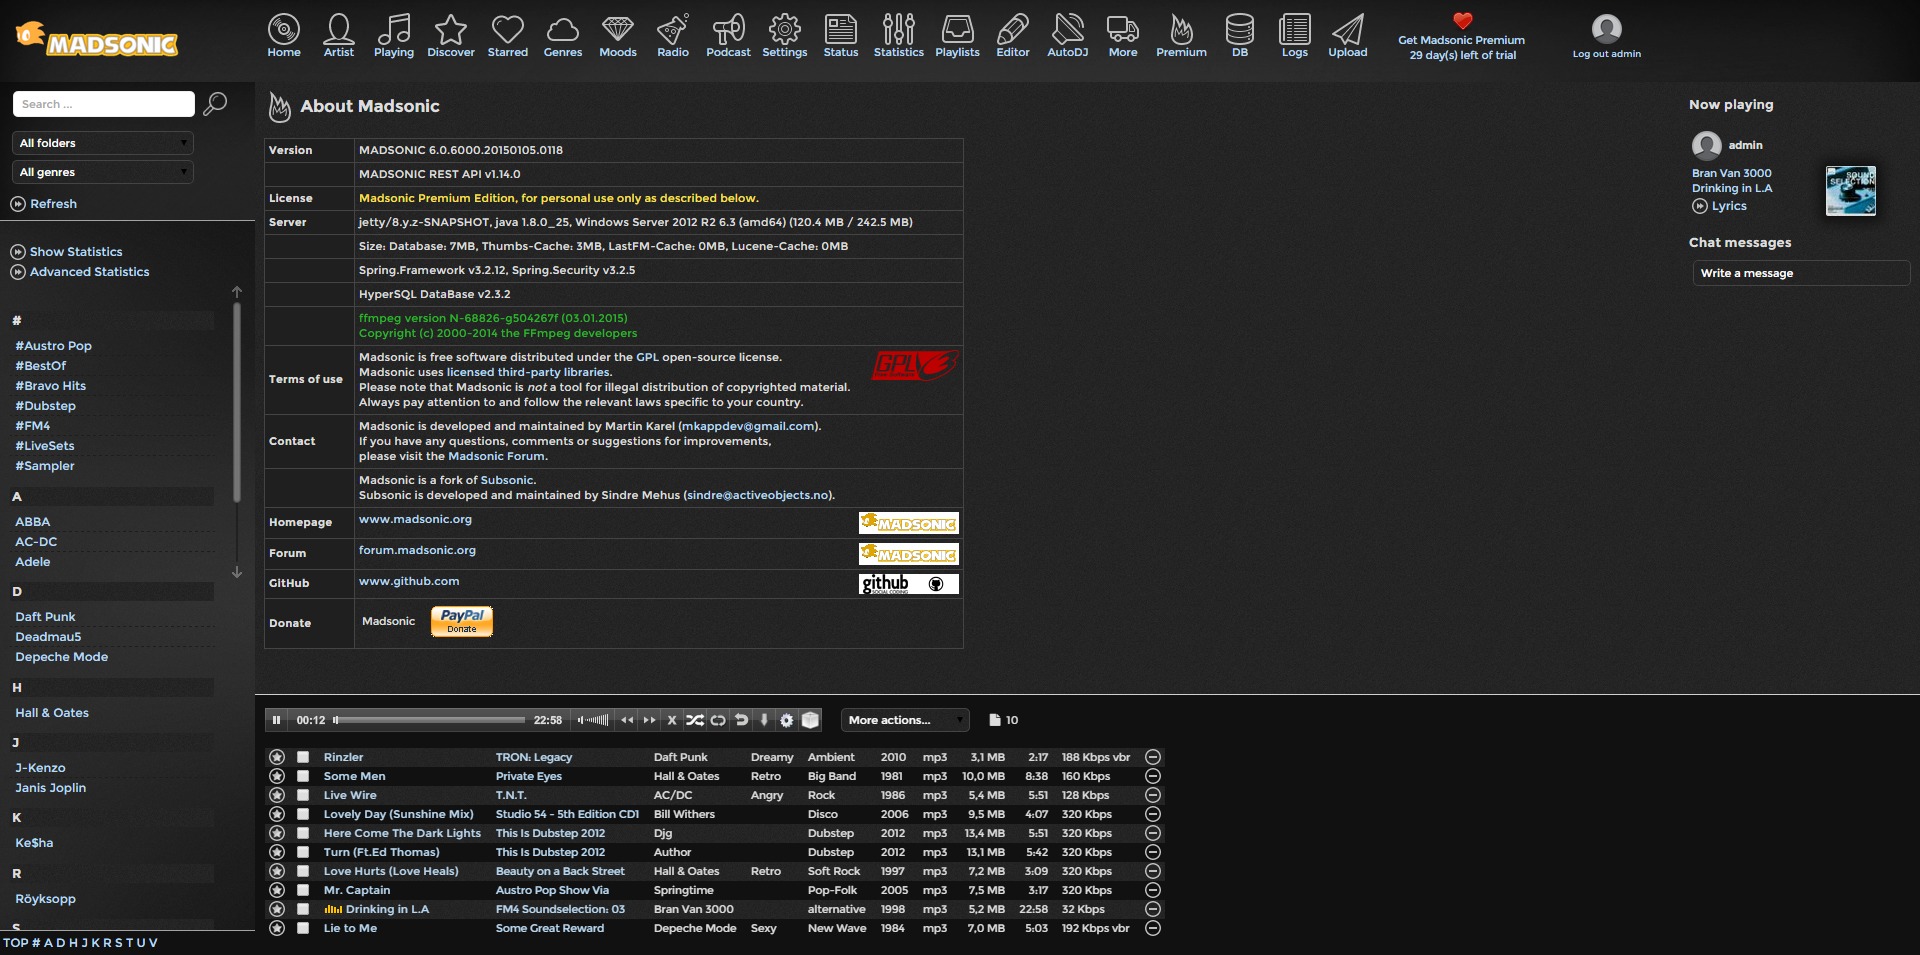This screenshot has height=955, width=1920.
Task: Go to the Statistics menu item
Action: [898, 35]
